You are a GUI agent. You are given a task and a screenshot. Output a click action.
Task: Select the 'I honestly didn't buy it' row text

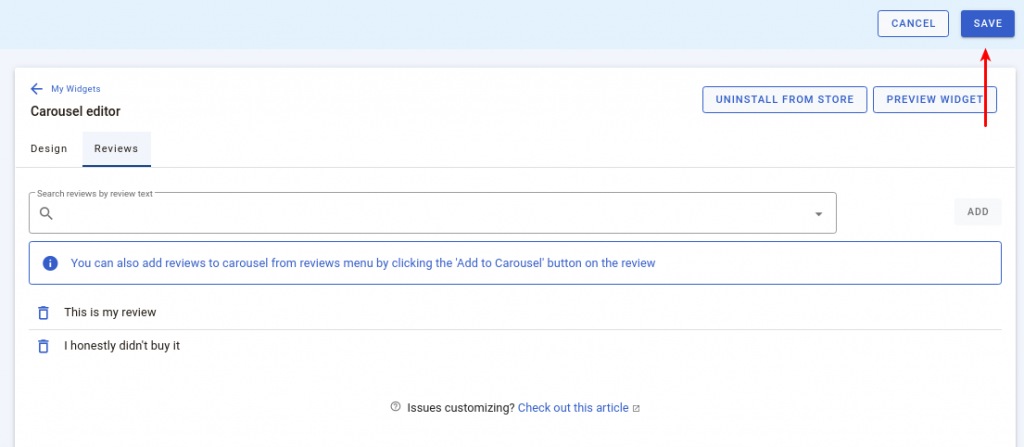[121, 346]
